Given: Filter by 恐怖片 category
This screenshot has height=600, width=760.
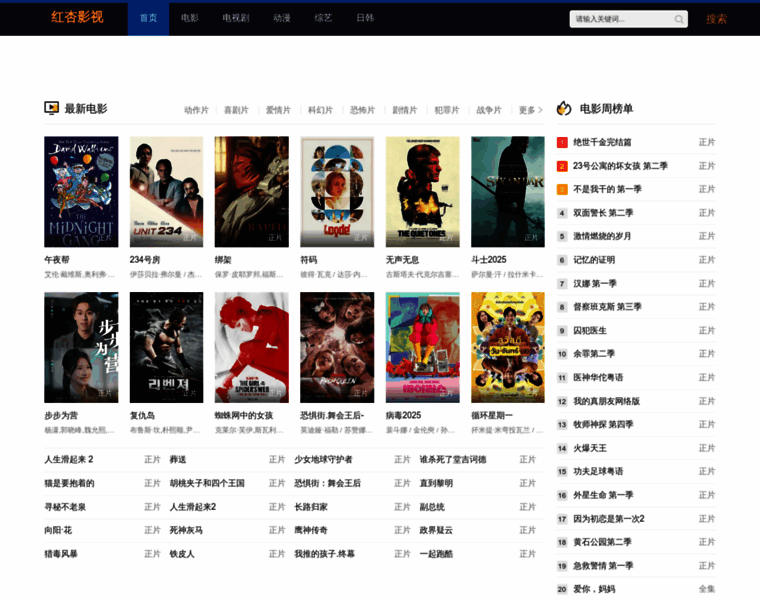Looking at the screenshot, I should pos(363,111).
